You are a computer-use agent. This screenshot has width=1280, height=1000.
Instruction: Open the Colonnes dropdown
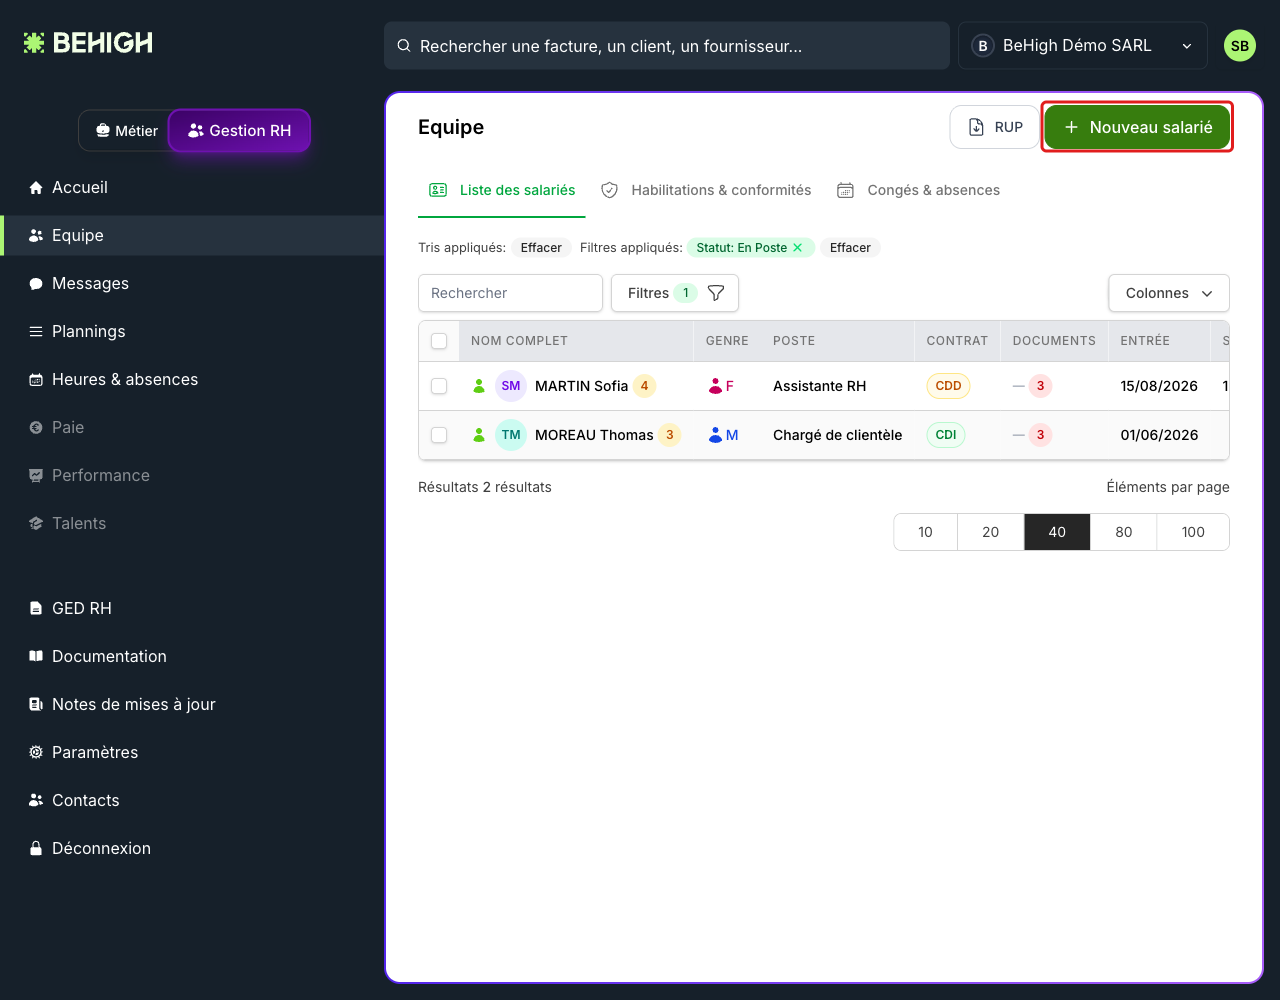[1169, 293]
